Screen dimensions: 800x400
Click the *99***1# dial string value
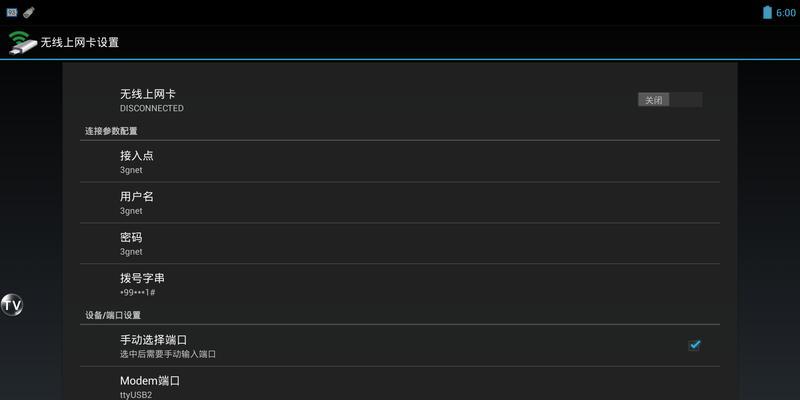coord(137,293)
